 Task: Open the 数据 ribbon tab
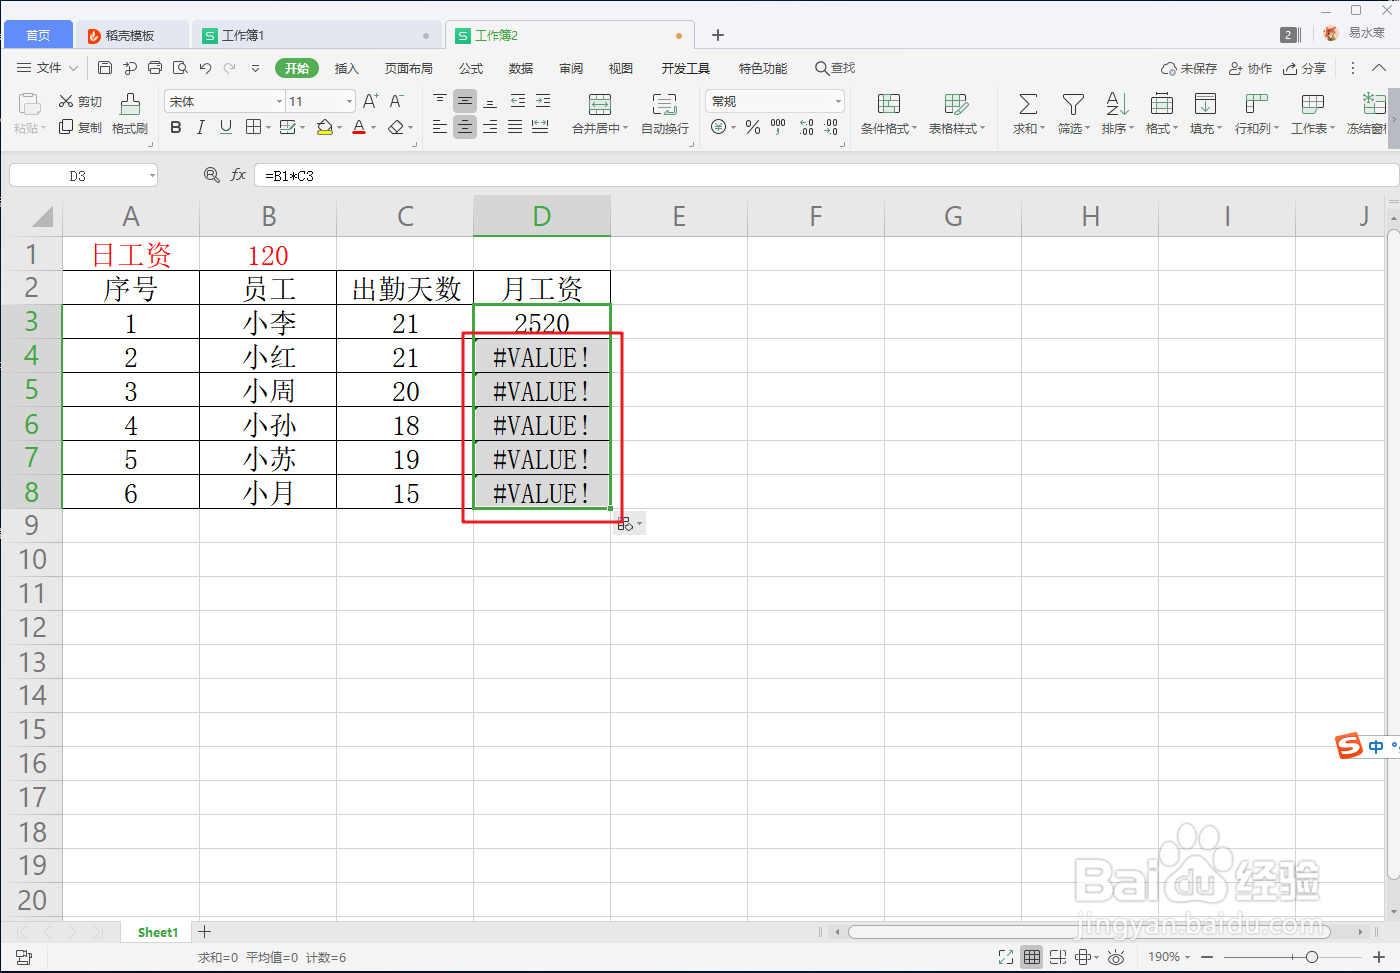(x=521, y=68)
